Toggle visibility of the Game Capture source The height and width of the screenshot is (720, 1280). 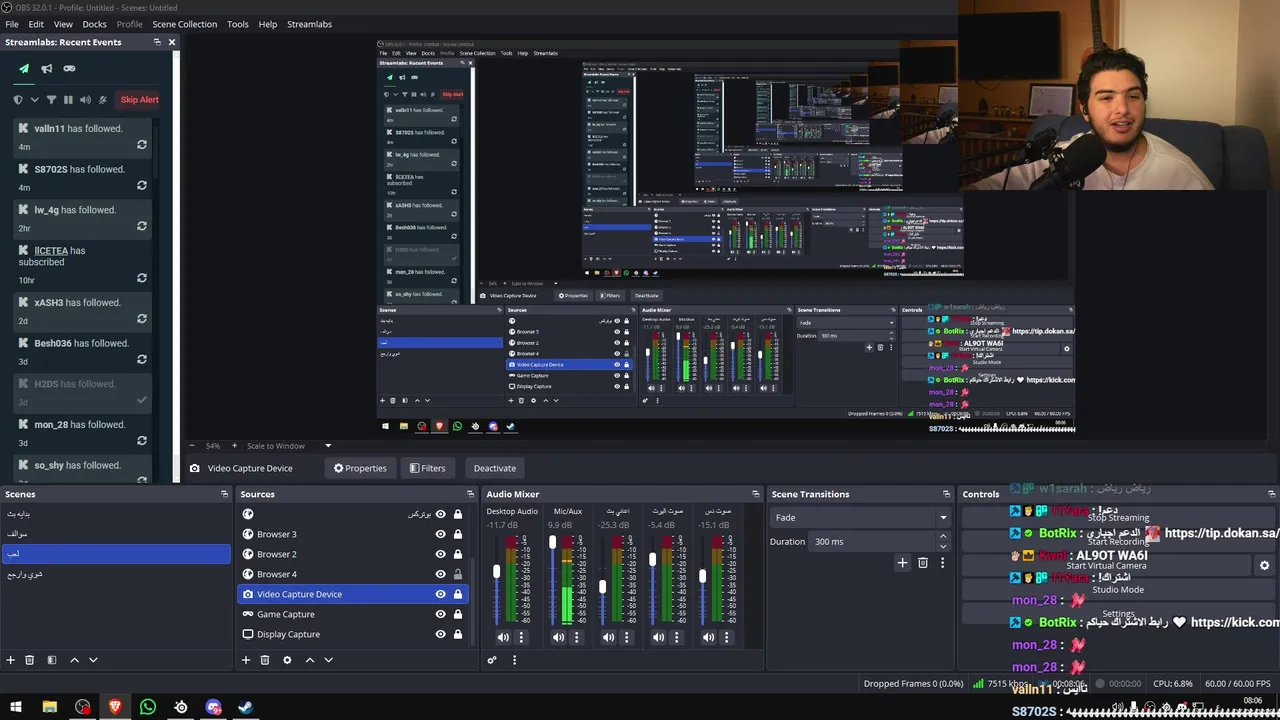click(x=440, y=614)
